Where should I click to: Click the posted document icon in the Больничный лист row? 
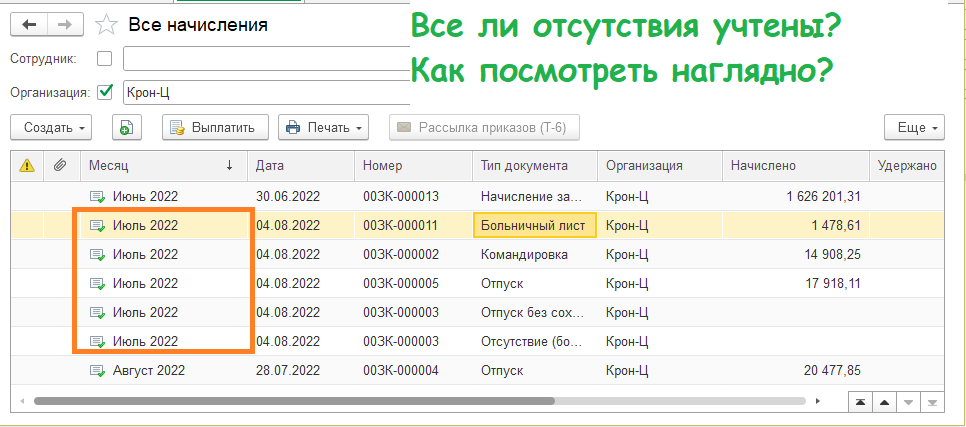98,226
